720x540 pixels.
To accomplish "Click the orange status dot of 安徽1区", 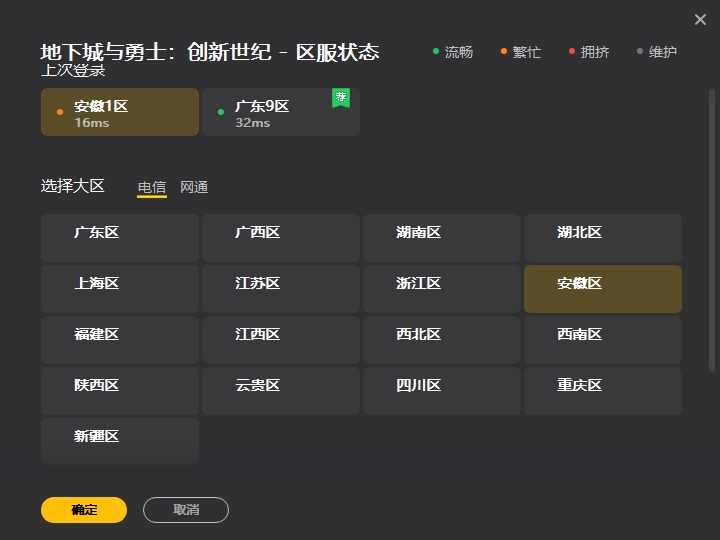I will click(x=60, y=112).
